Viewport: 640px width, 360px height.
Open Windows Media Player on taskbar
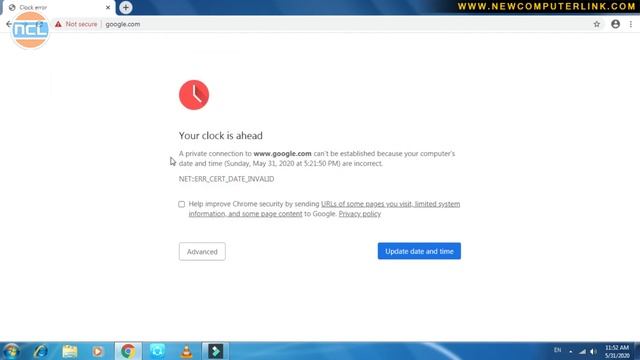98,351
